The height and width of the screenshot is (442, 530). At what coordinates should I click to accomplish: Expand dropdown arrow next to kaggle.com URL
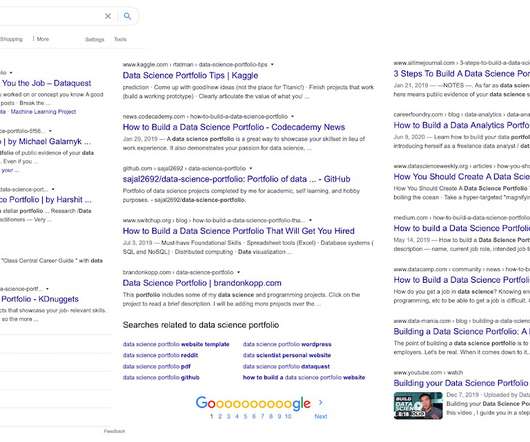(272, 64)
